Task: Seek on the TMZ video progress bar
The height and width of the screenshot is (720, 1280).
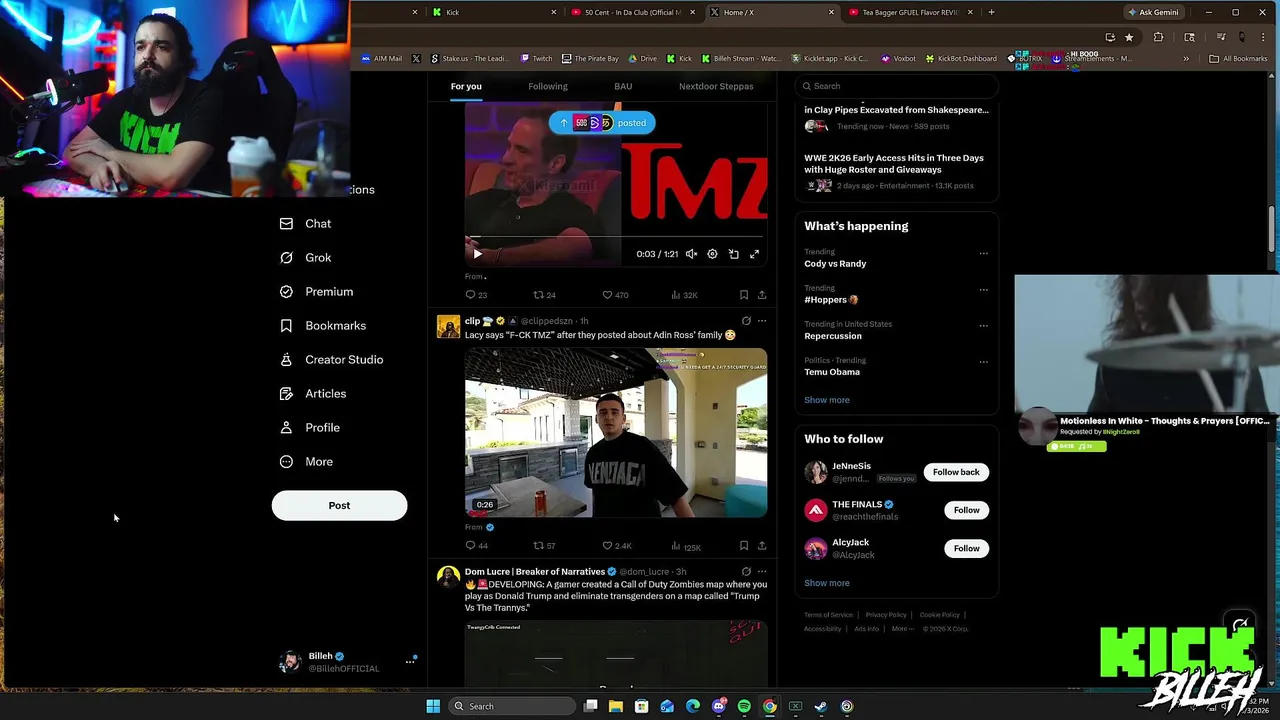Action: click(x=616, y=238)
